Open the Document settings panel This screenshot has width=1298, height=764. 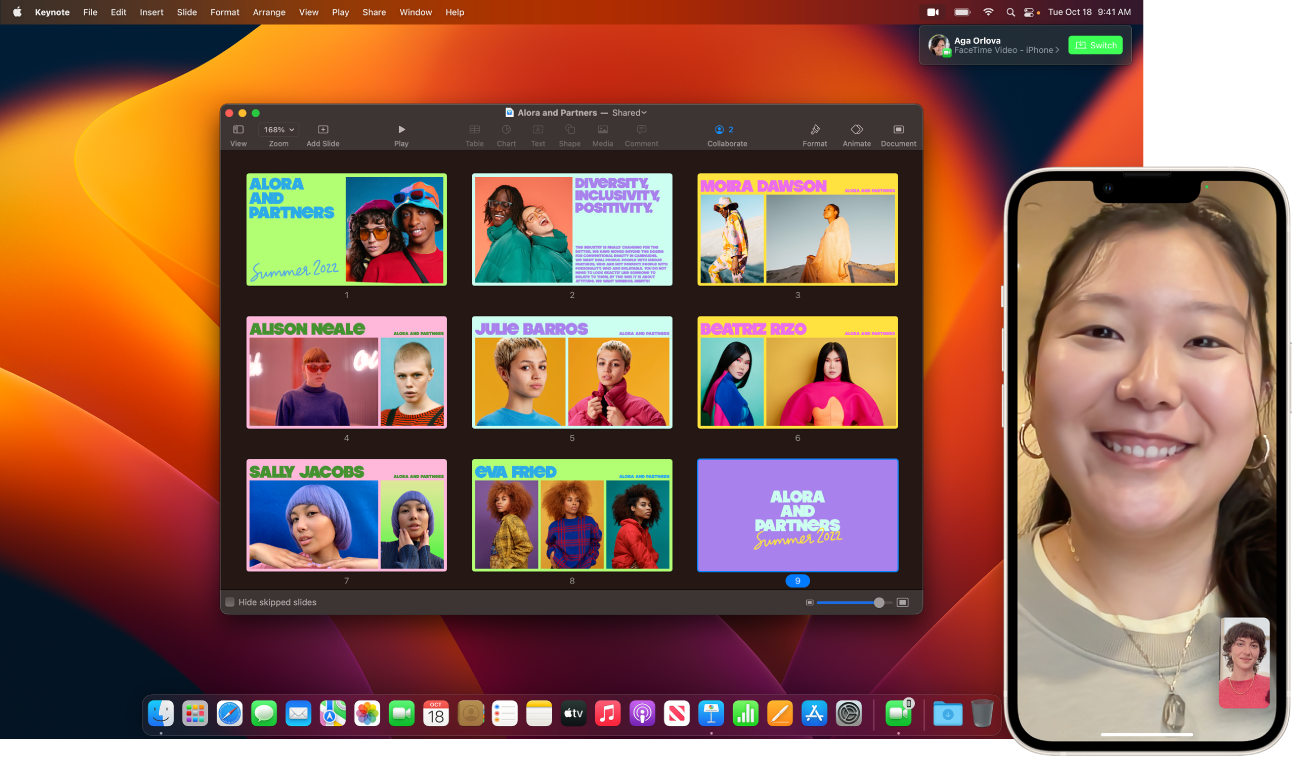pos(898,131)
